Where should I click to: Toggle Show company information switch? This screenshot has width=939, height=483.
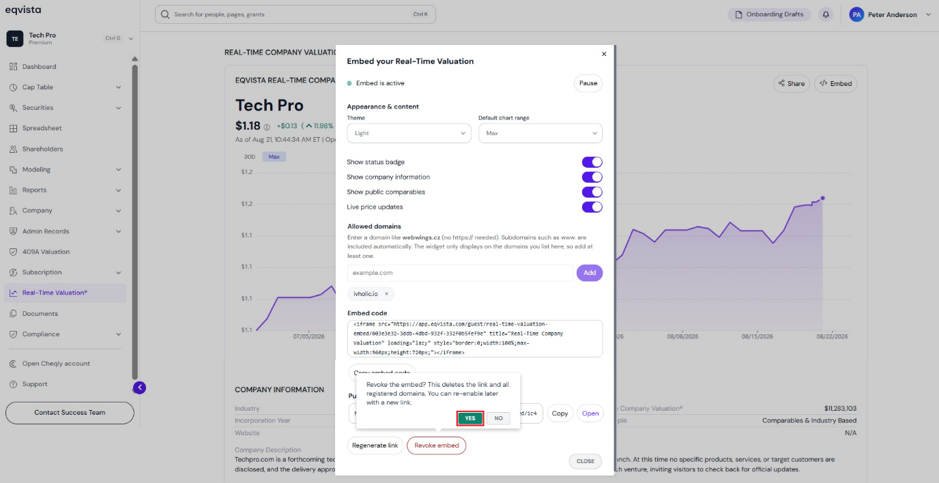coord(592,177)
